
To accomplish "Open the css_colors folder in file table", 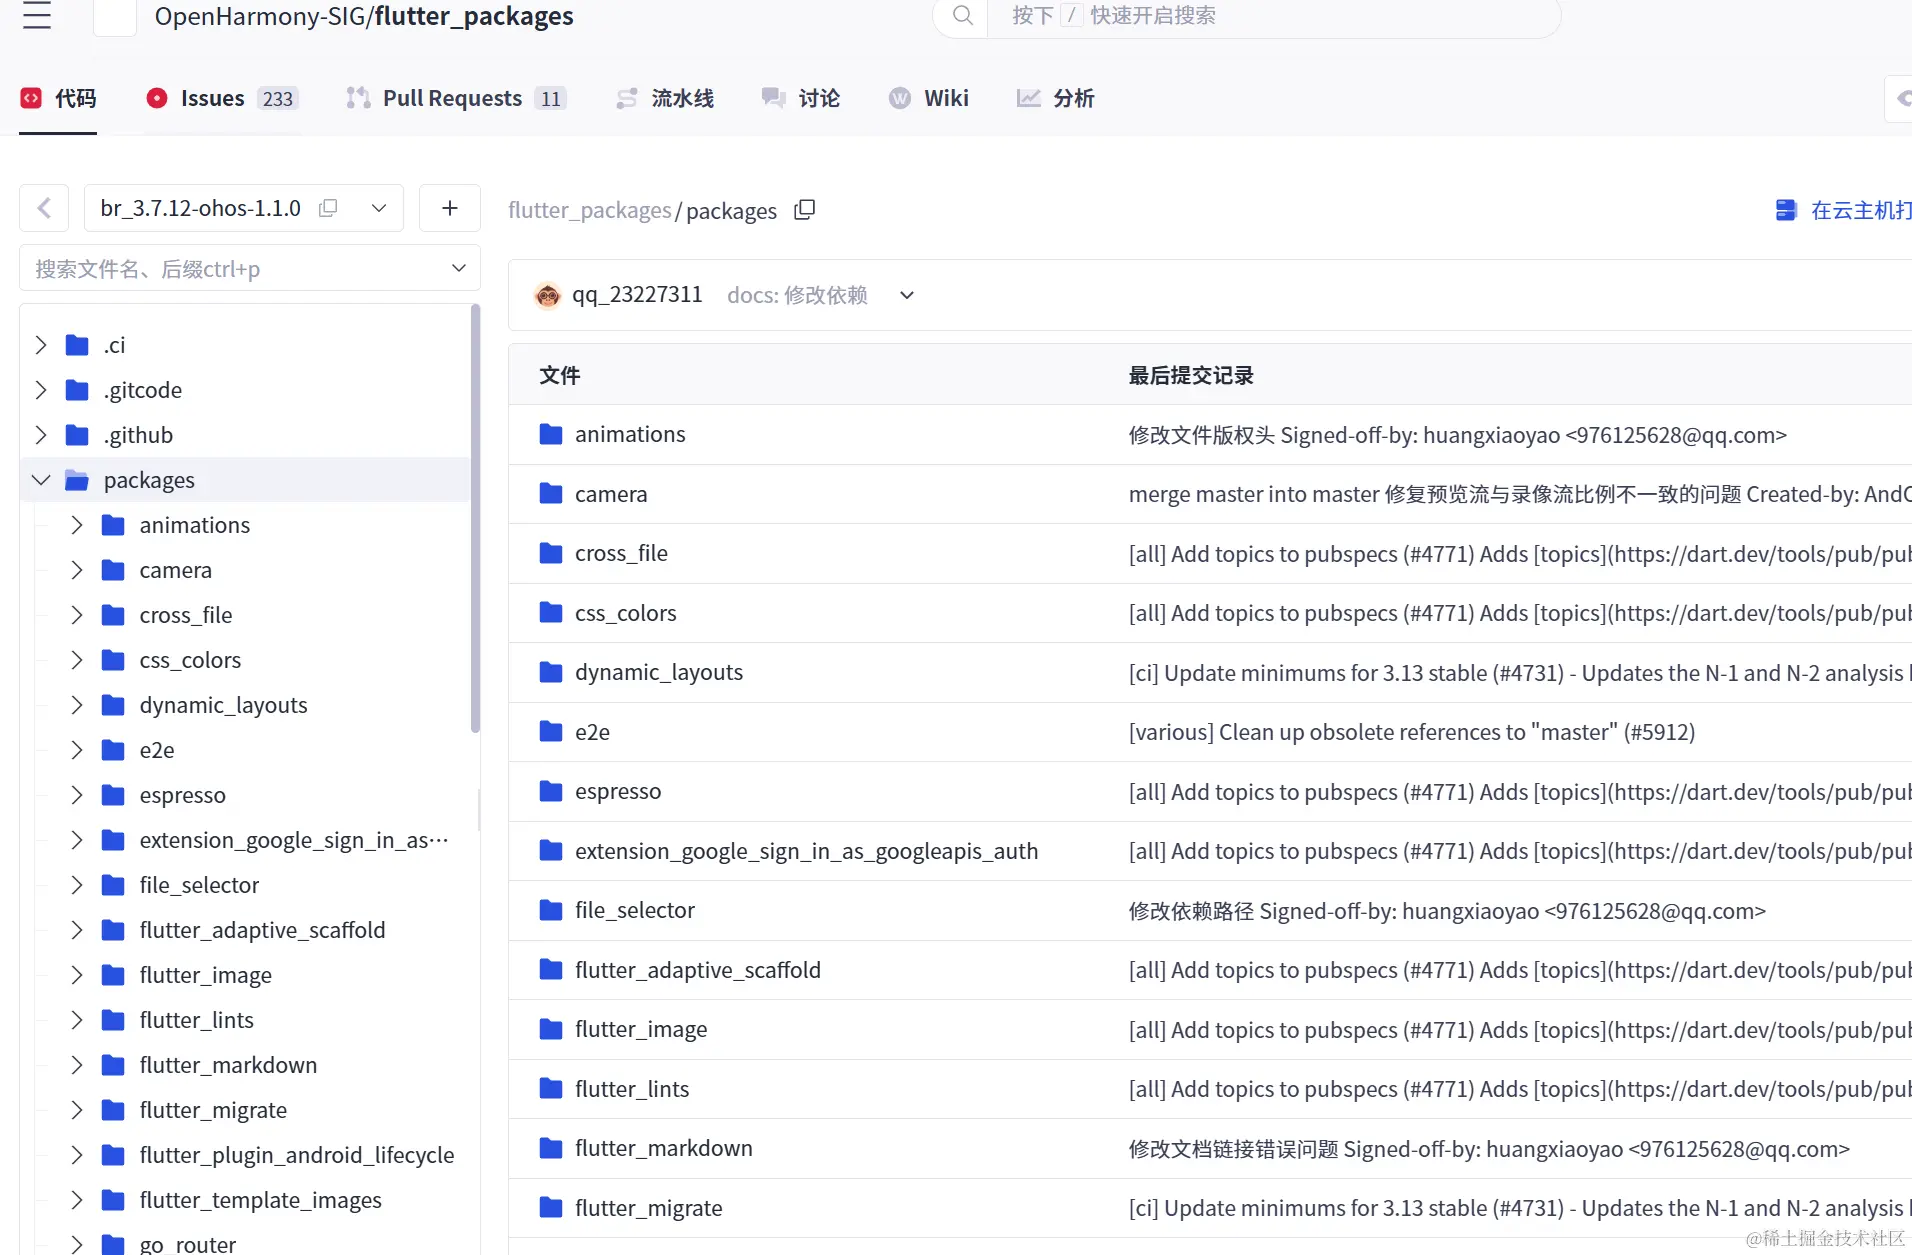I will [625, 613].
